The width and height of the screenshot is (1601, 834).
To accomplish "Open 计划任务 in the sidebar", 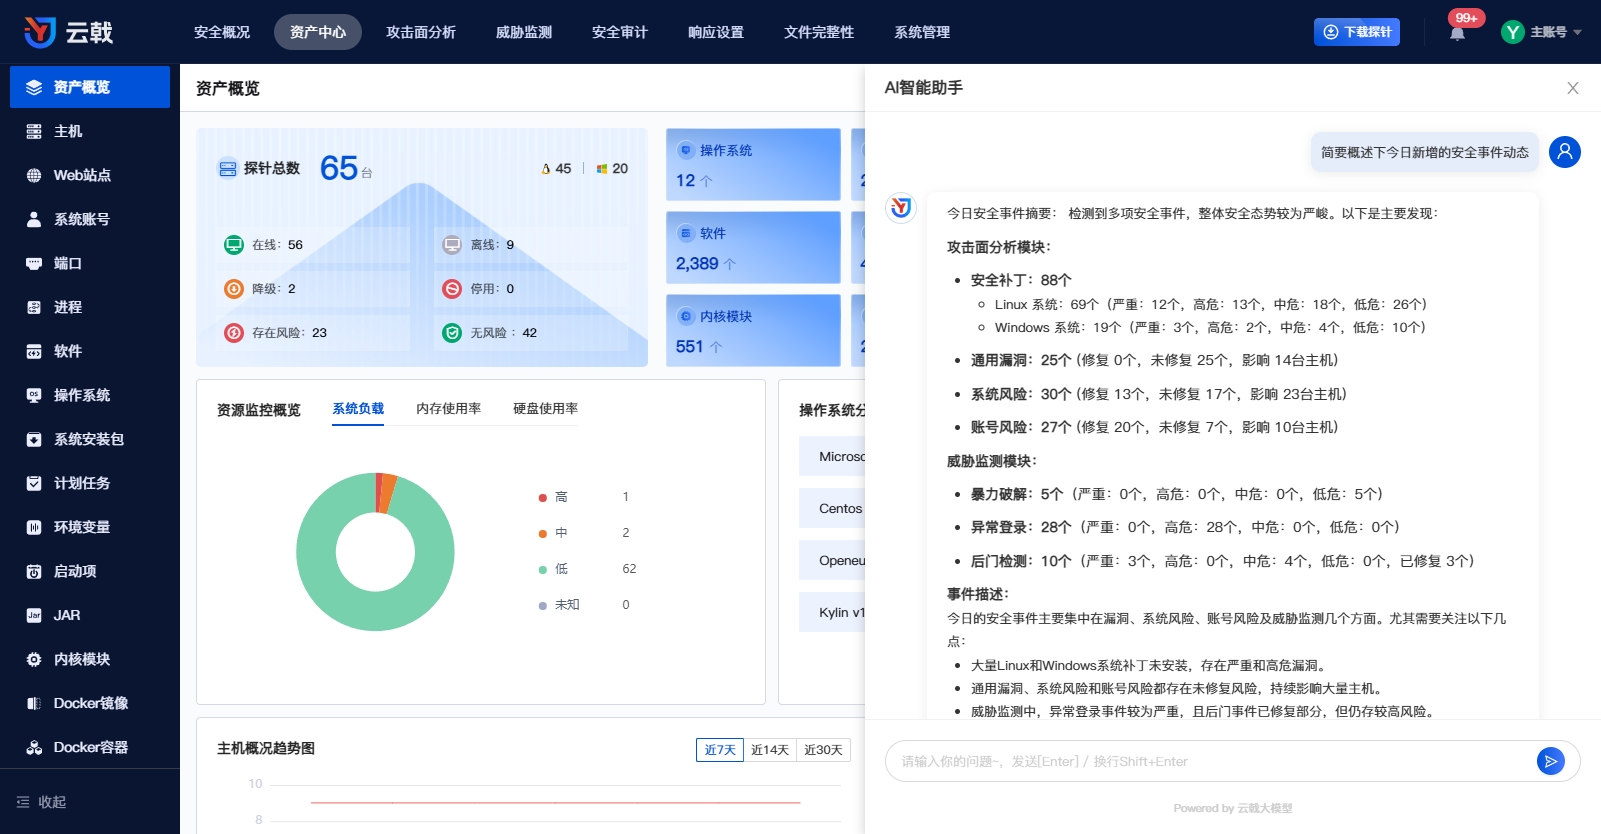I will (82, 483).
